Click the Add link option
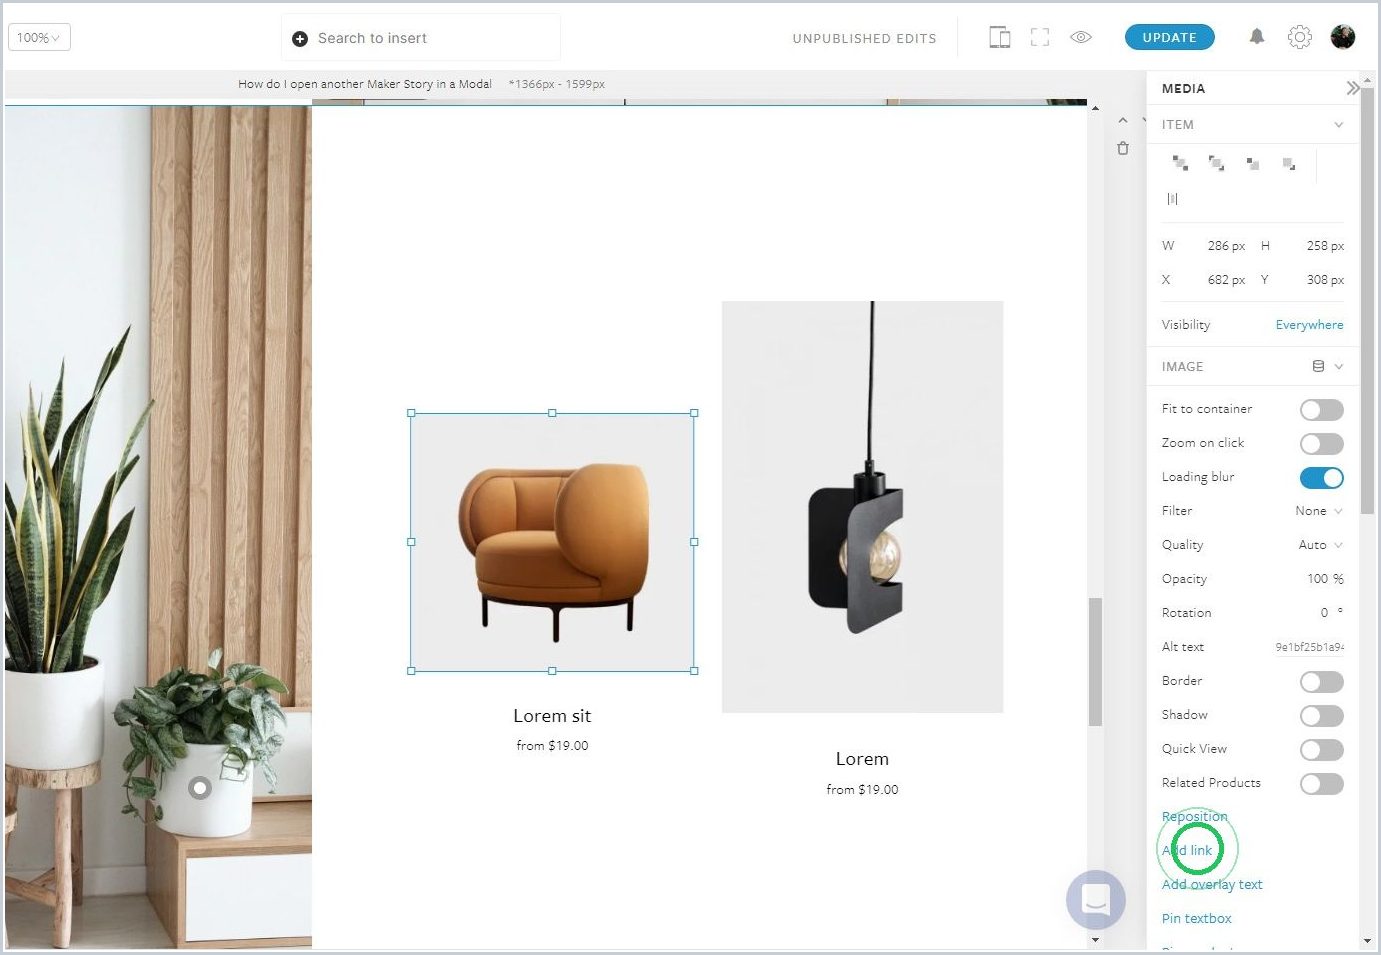 (x=1187, y=850)
